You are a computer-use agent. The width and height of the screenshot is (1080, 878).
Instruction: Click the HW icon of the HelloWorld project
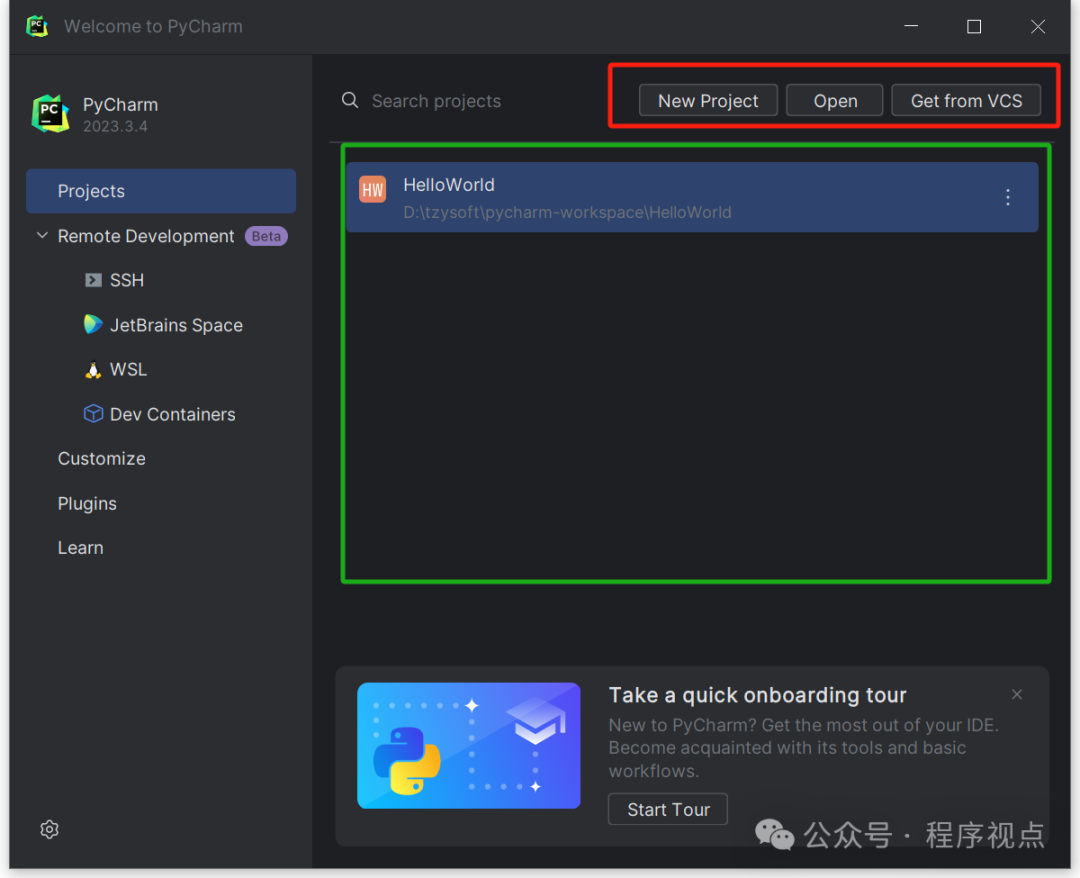pos(373,189)
